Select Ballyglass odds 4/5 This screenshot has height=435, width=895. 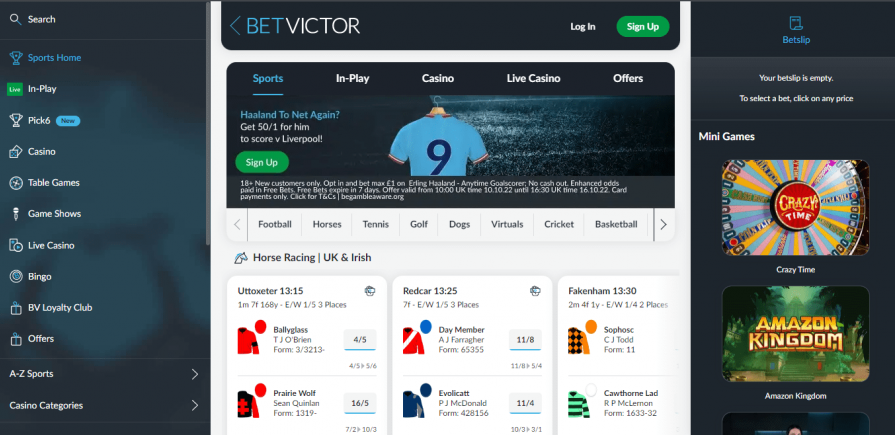click(x=360, y=339)
